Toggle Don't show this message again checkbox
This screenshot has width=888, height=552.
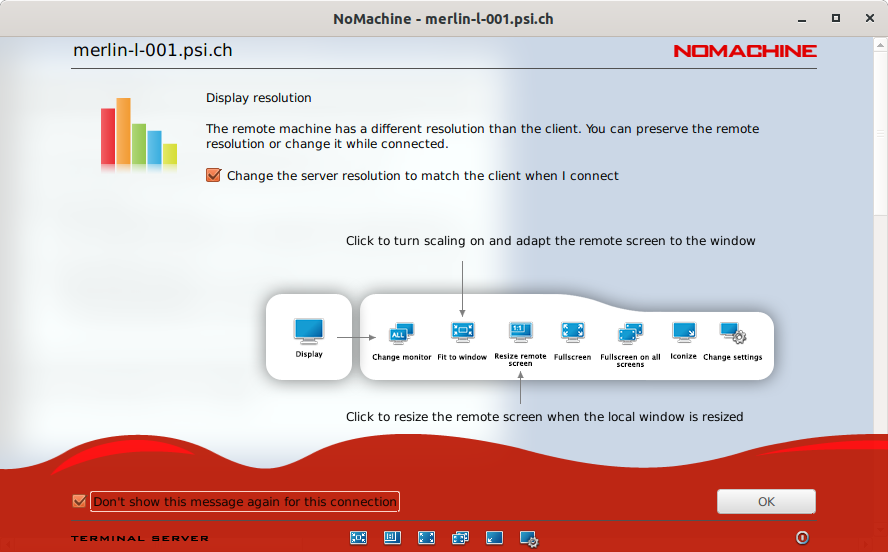[x=79, y=501]
